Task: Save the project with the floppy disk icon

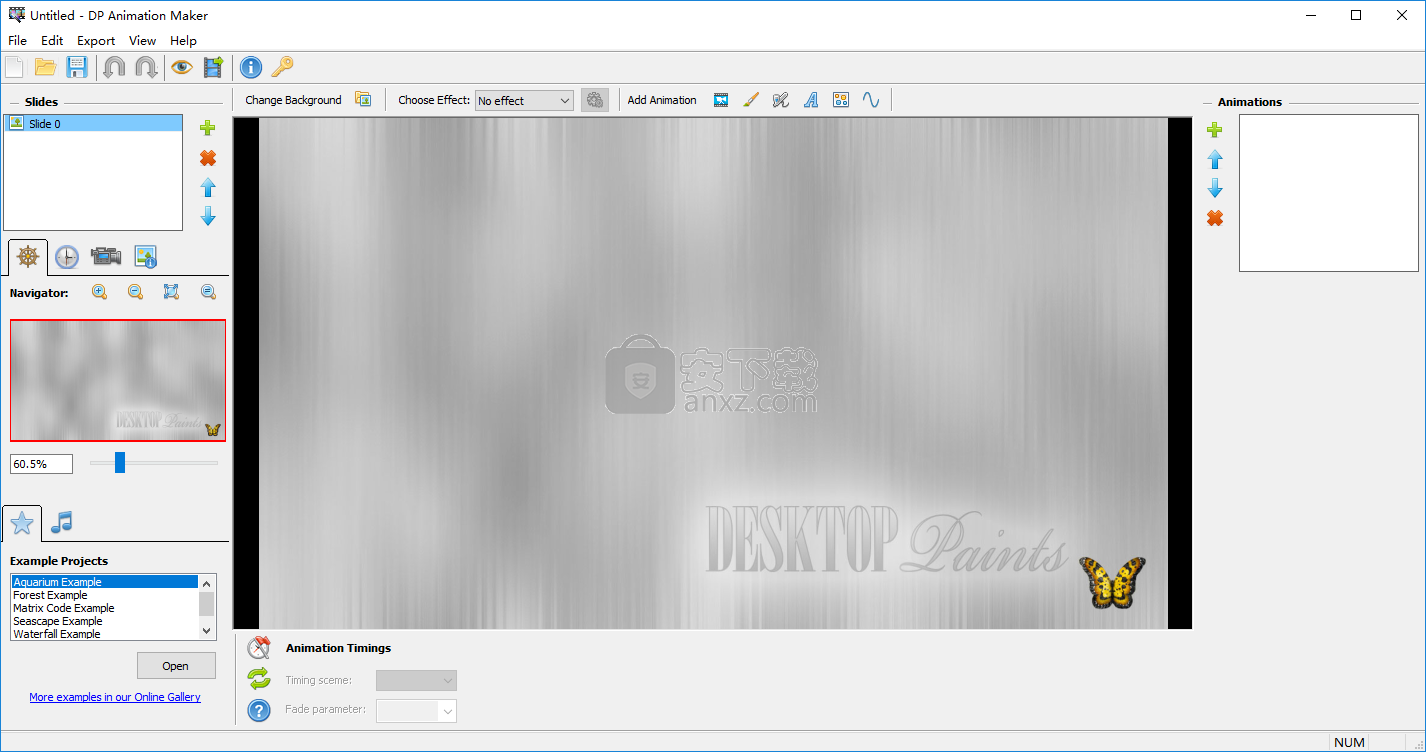Action: (x=77, y=67)
